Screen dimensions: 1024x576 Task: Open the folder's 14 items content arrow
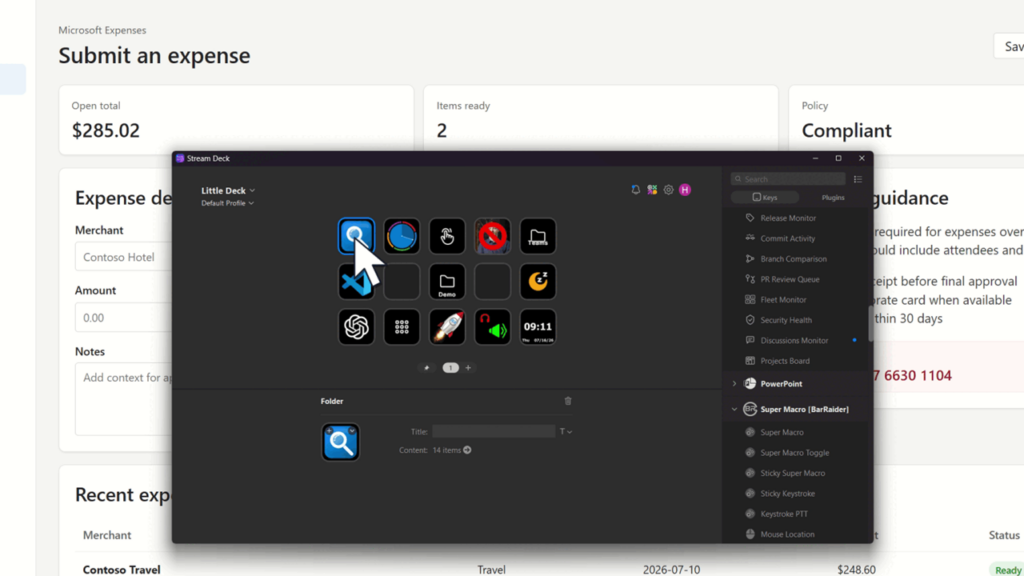click(x=468, y=450)
